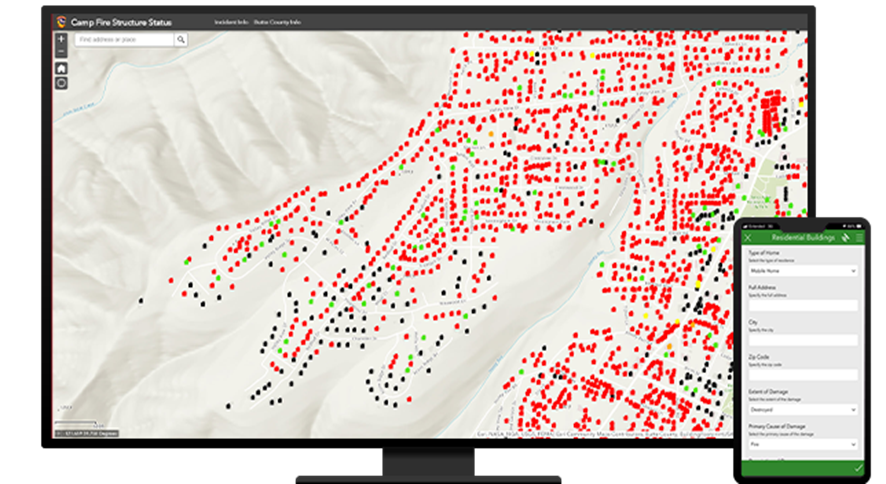Submit the form with the checkmark
Viewport: 886px width, 484px height.
click(x=858, y=468)
